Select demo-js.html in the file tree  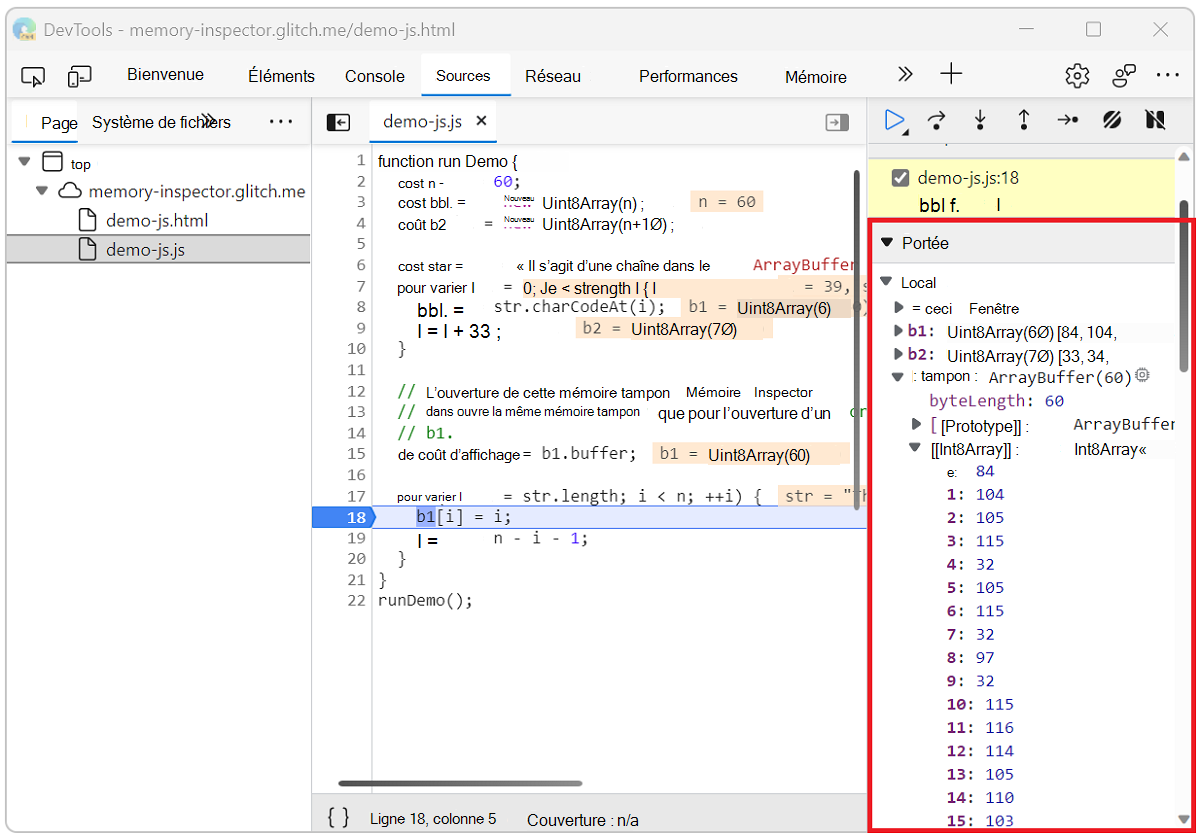(x=157, y=220)
